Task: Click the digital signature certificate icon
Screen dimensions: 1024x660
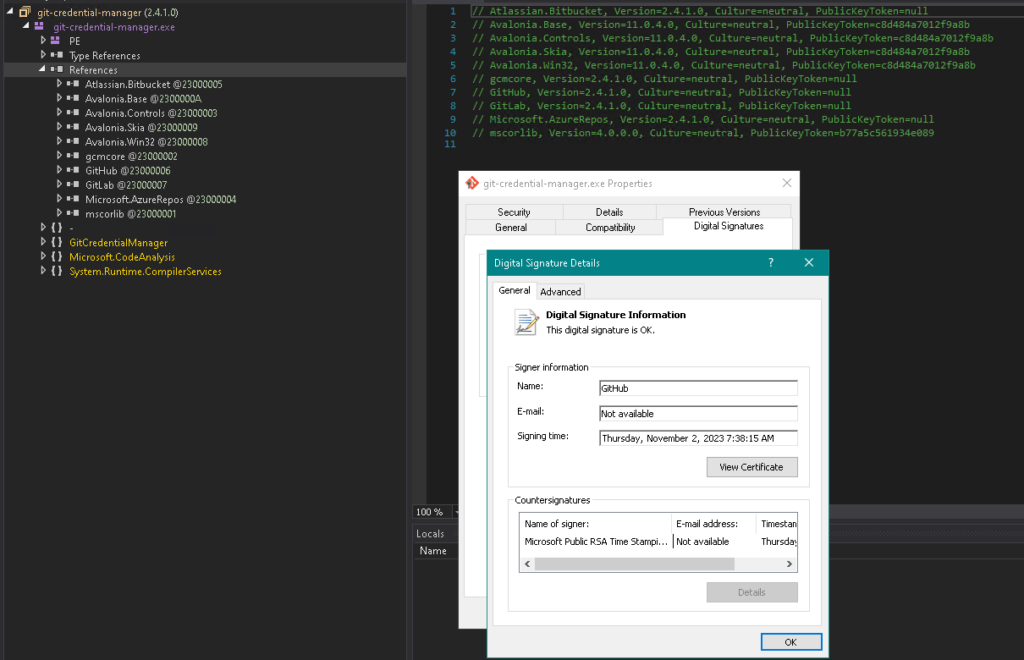Action: click(x=526, y=321)
